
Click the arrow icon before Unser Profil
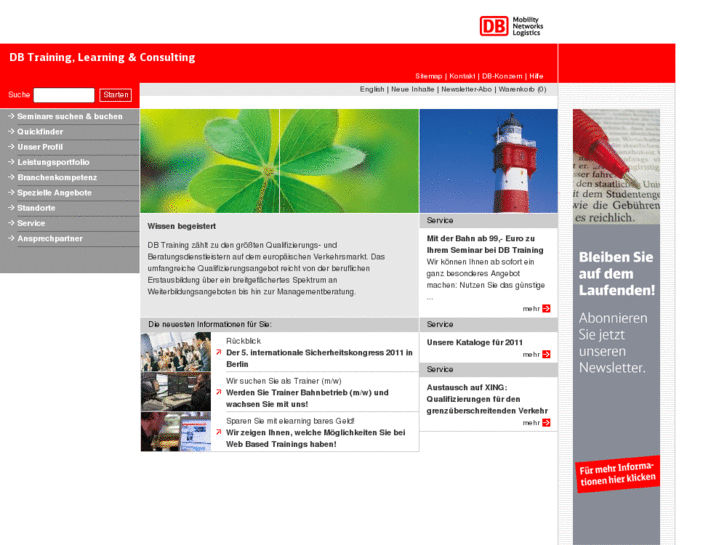point(11,147)
